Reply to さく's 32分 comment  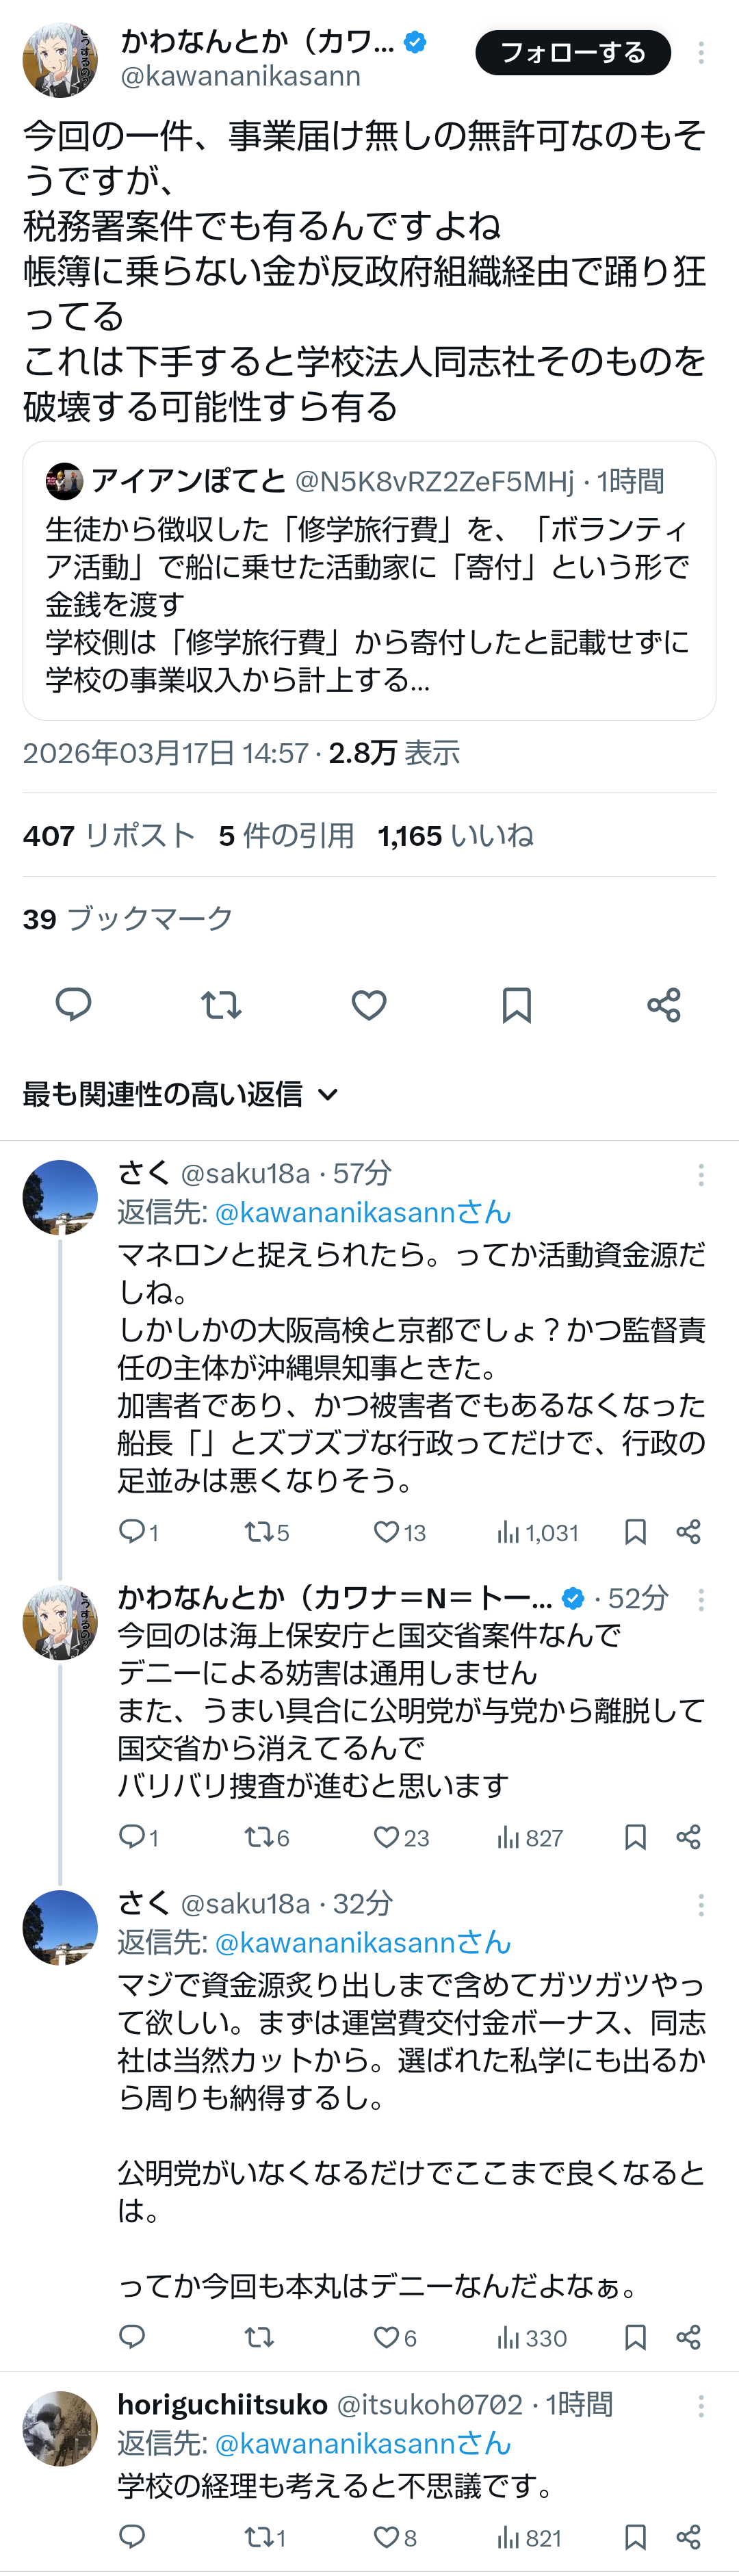[x=132, y=2336]
